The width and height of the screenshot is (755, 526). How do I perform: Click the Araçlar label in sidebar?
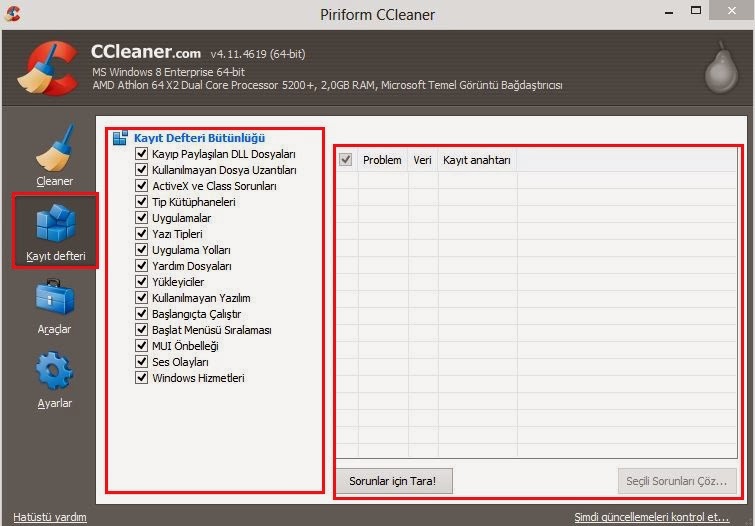[54, 329]
